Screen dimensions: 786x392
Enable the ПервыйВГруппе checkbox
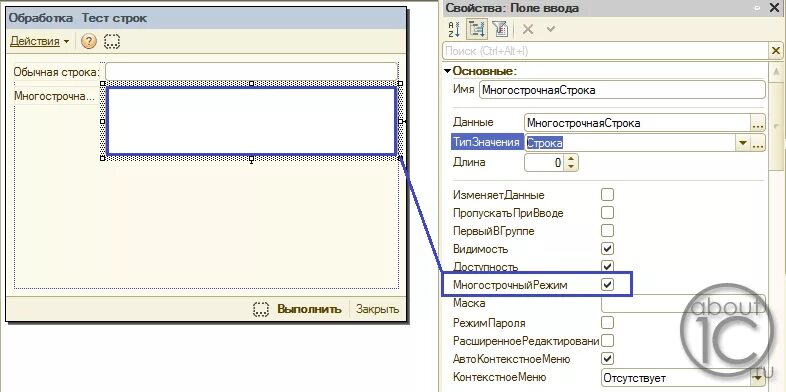click(607, 231)
